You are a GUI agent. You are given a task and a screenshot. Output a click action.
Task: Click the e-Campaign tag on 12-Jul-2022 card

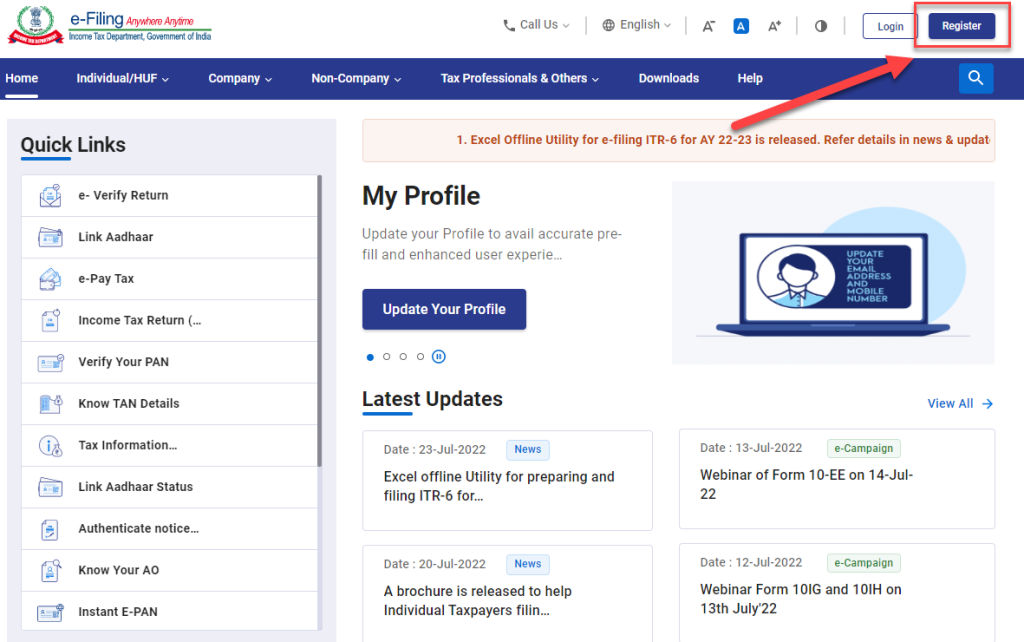[863, 562]
